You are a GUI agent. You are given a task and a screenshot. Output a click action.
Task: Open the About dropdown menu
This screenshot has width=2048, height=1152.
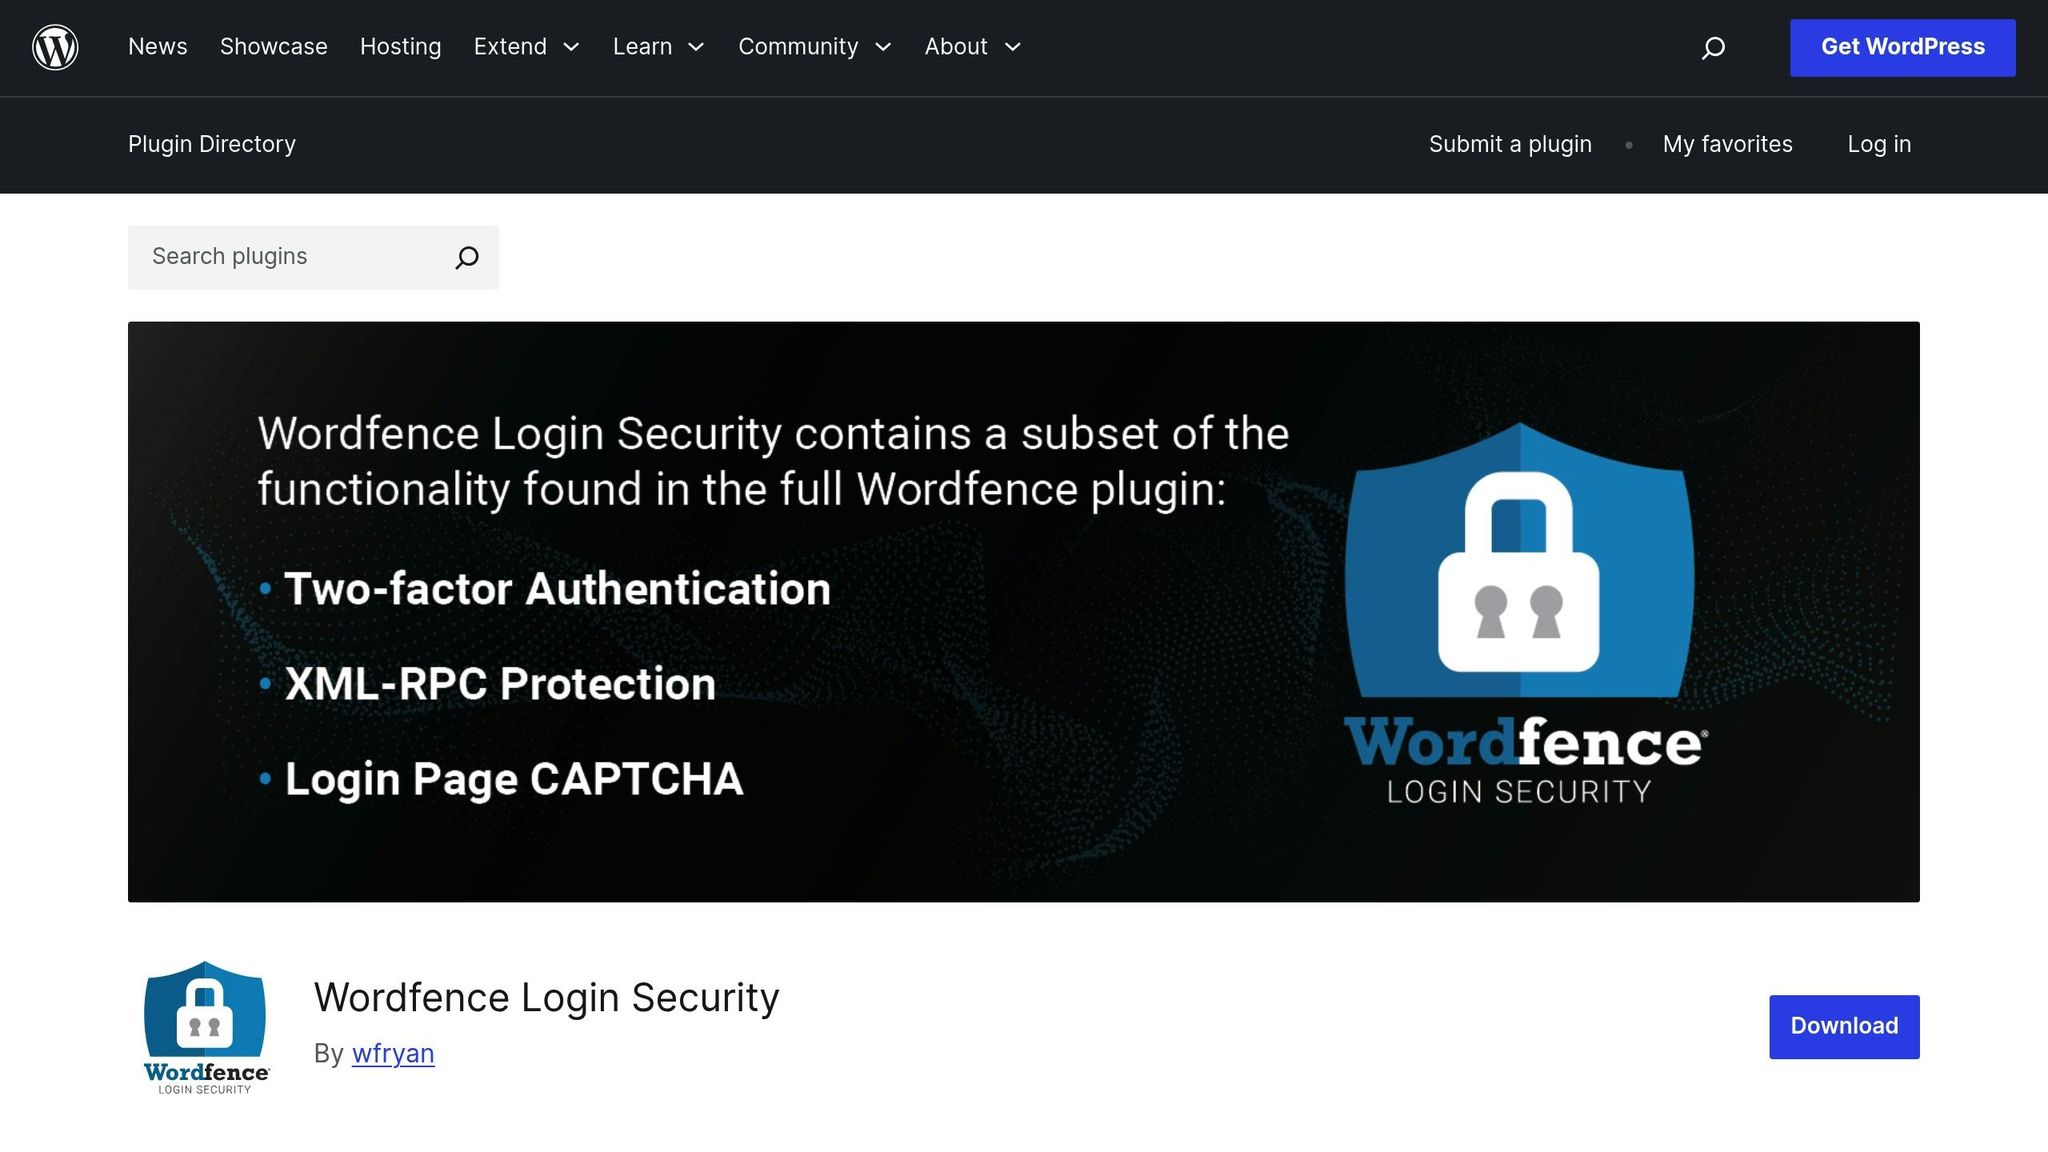coord(972,47)
